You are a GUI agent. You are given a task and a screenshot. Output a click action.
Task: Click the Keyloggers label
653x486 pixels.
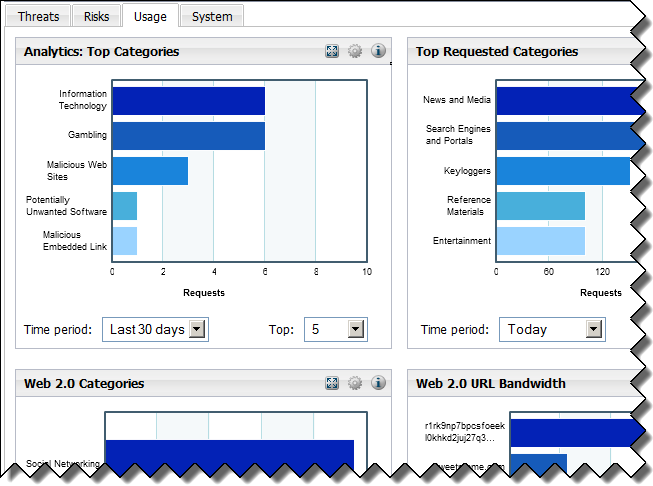coord(467,171)
